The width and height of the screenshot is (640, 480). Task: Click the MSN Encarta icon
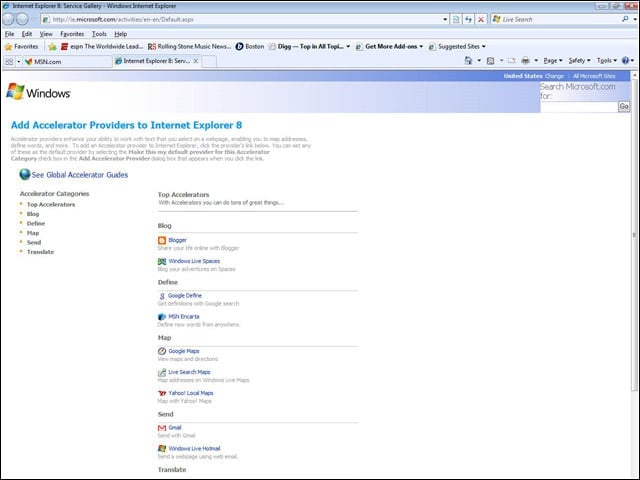[x=162, y=317]
